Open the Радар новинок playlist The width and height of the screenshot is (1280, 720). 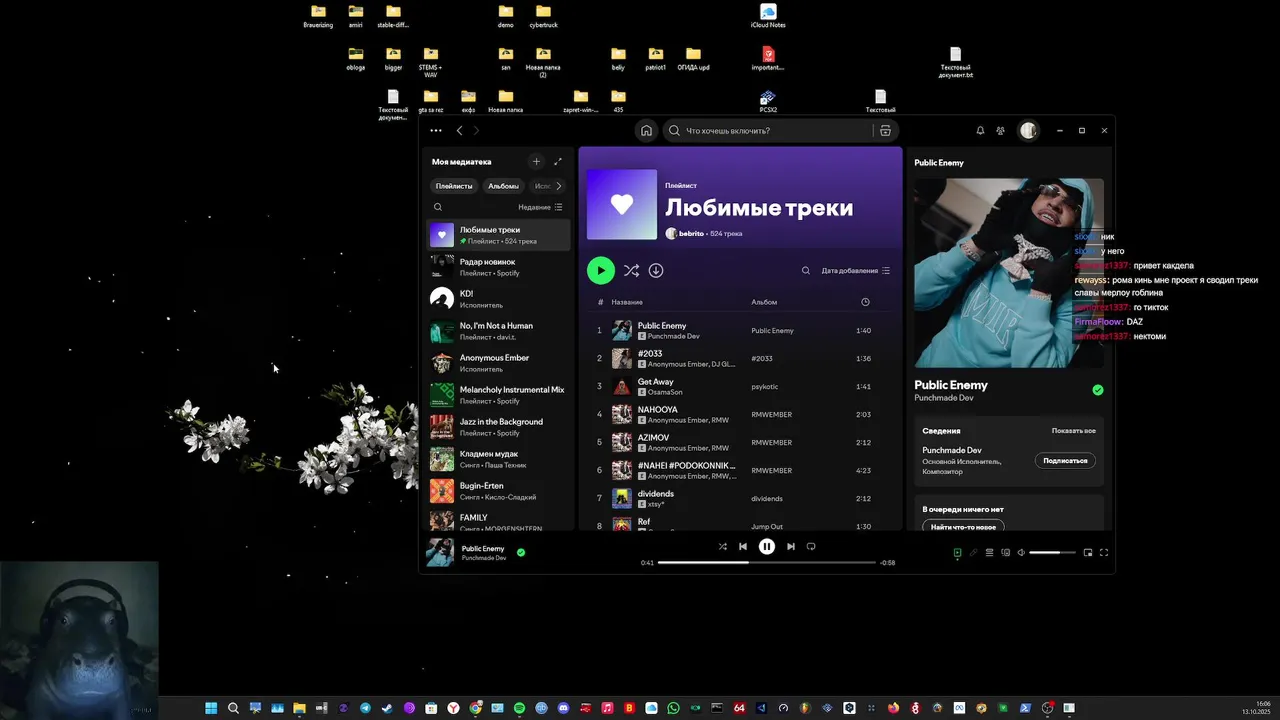499,267
